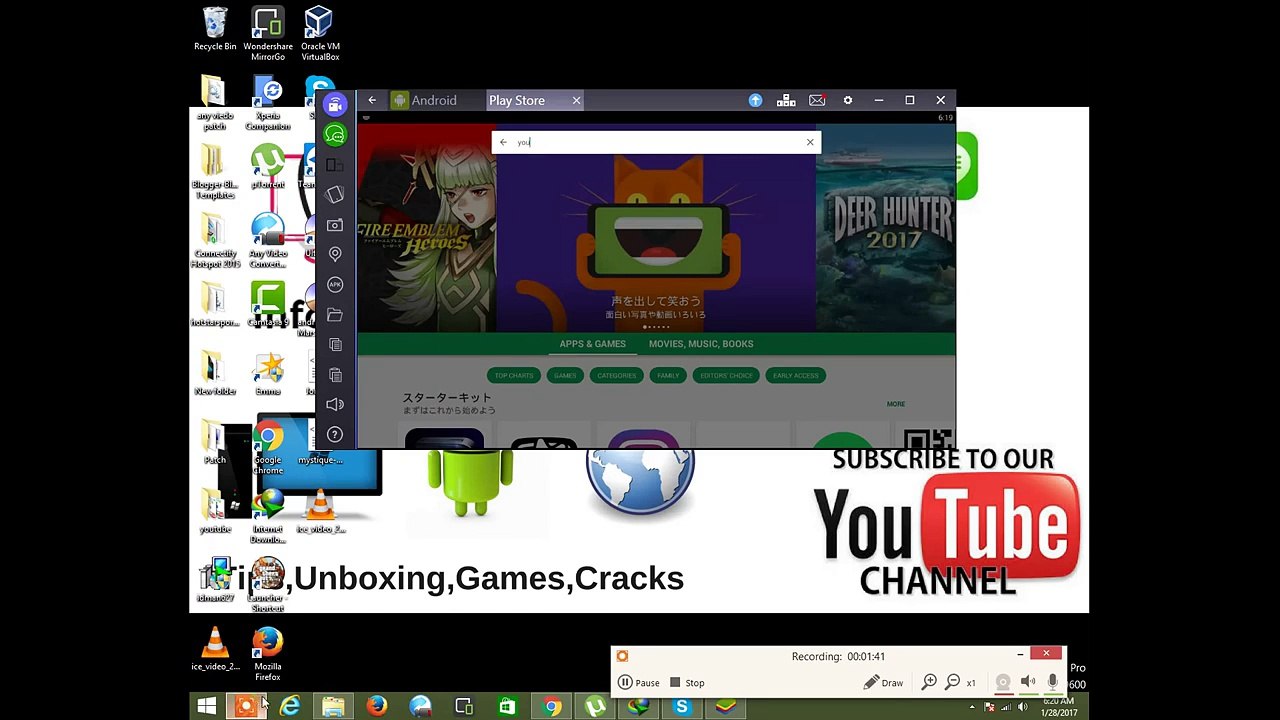The image size is (1280, 720).
Task: Click the MORE link in starter kit
Action: (896, 404)
